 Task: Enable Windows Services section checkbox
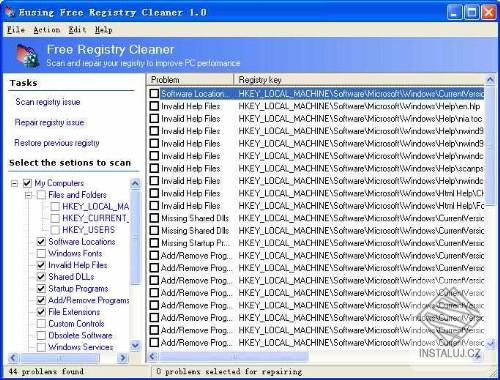[x=41, y=347]
